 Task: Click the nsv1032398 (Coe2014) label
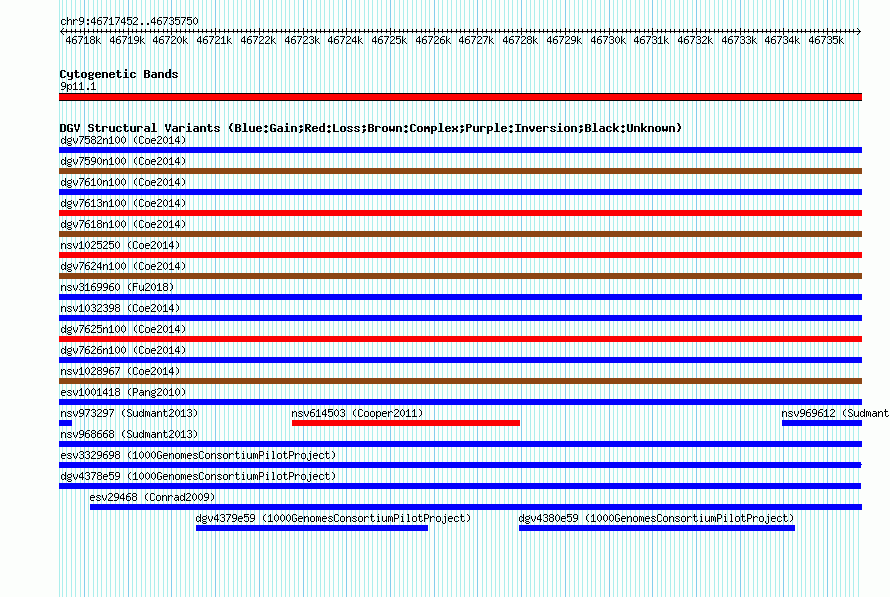coord(120,308)
